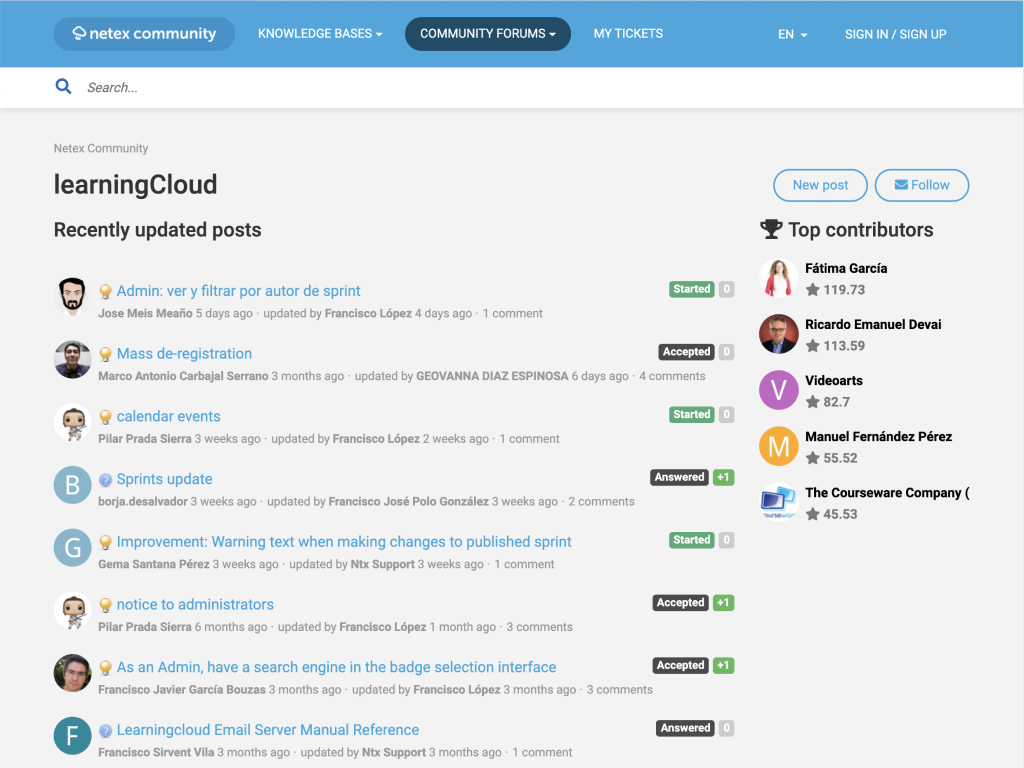Expand the Community Forums dropdown
This screenshot has height=768, width=1024.
pyautogui.click(x=488, y=34)
